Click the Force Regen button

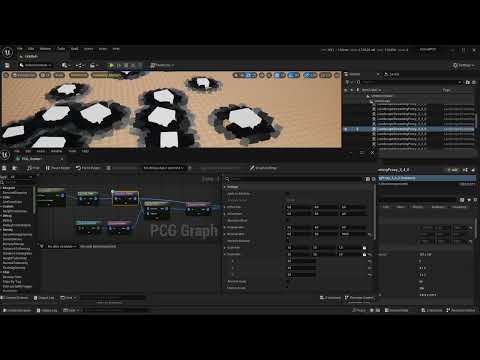(88, 168)
